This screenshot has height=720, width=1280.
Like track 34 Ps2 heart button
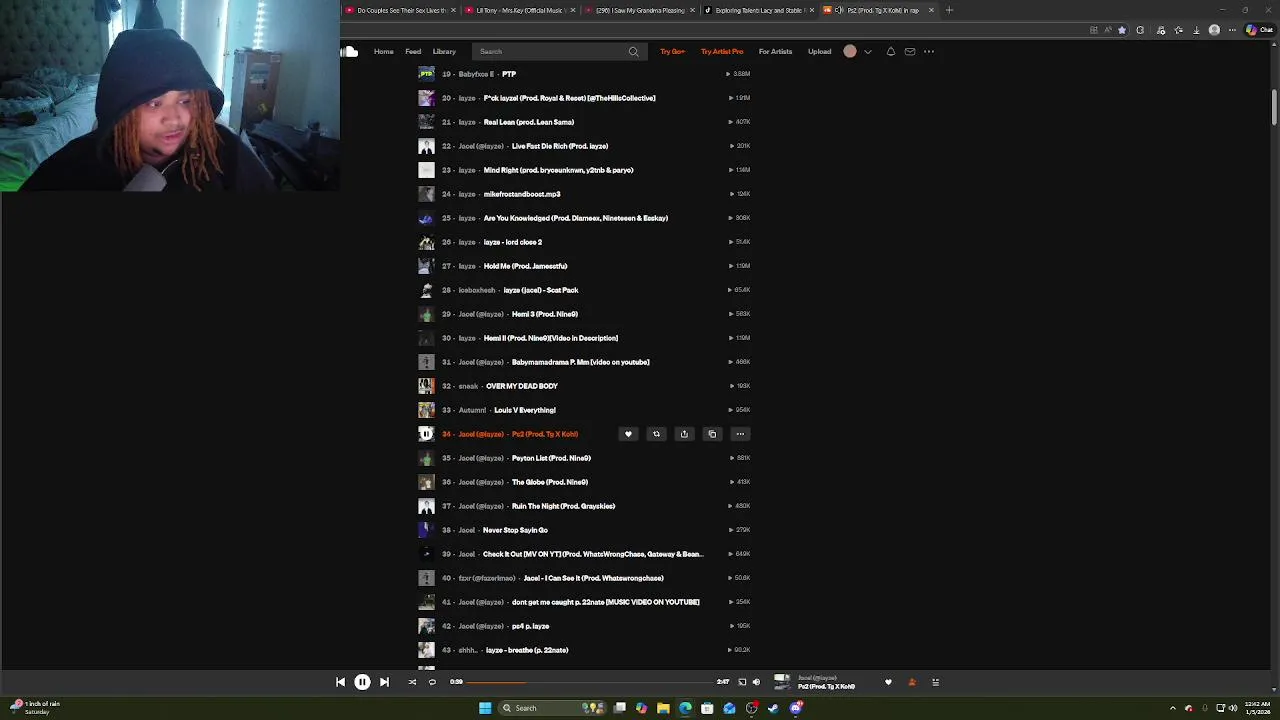point(628,434)
